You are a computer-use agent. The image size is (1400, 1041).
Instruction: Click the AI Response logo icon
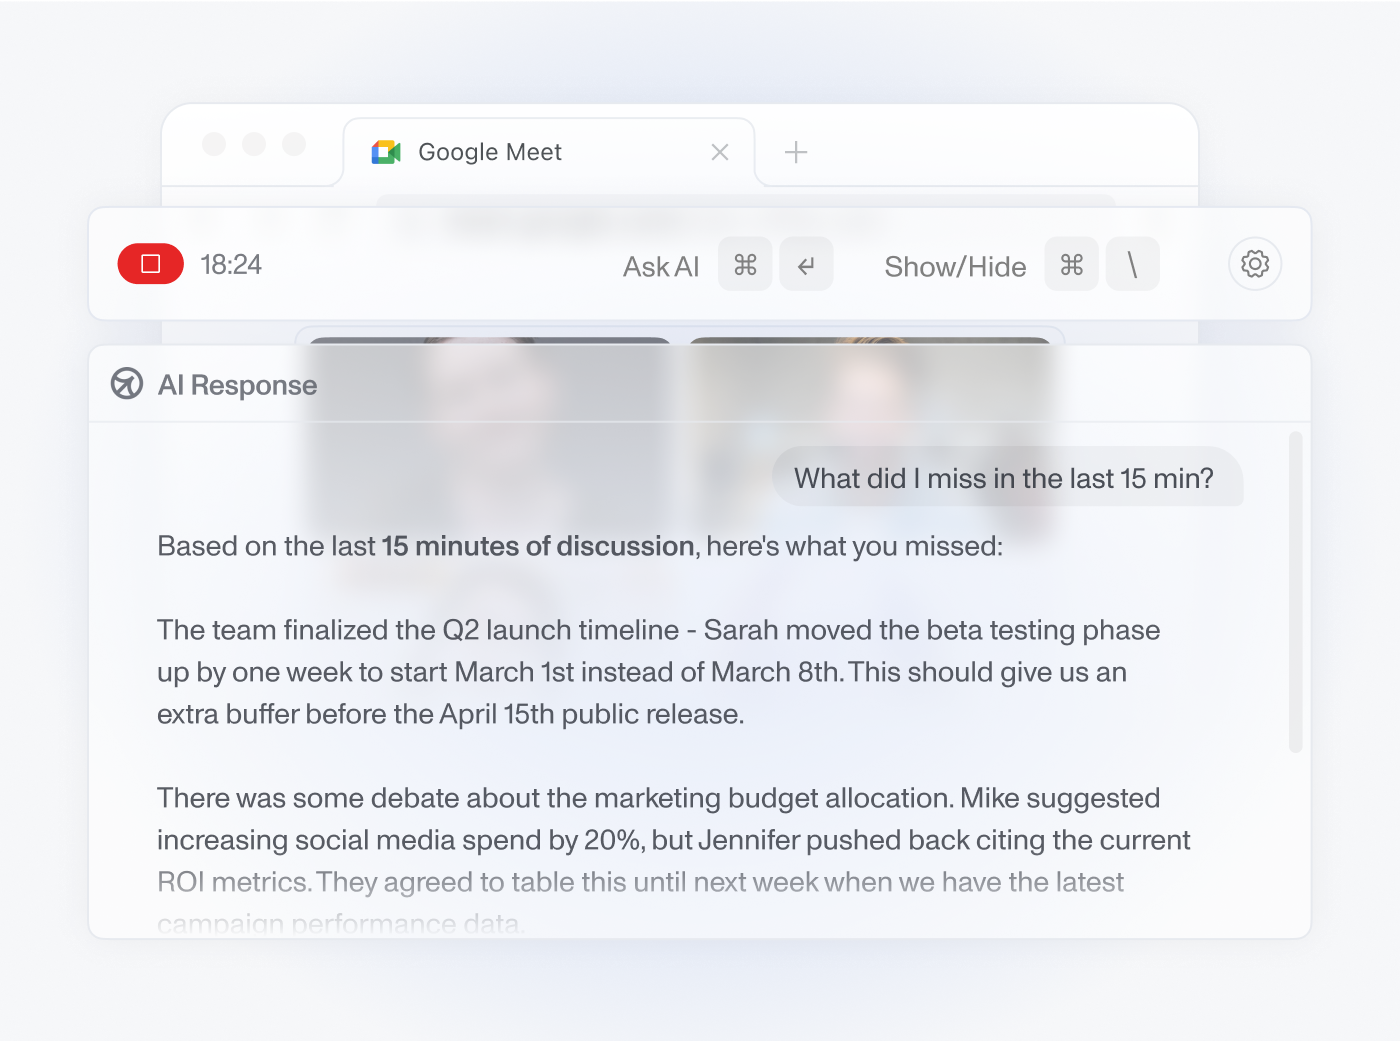tap(127, 384)
